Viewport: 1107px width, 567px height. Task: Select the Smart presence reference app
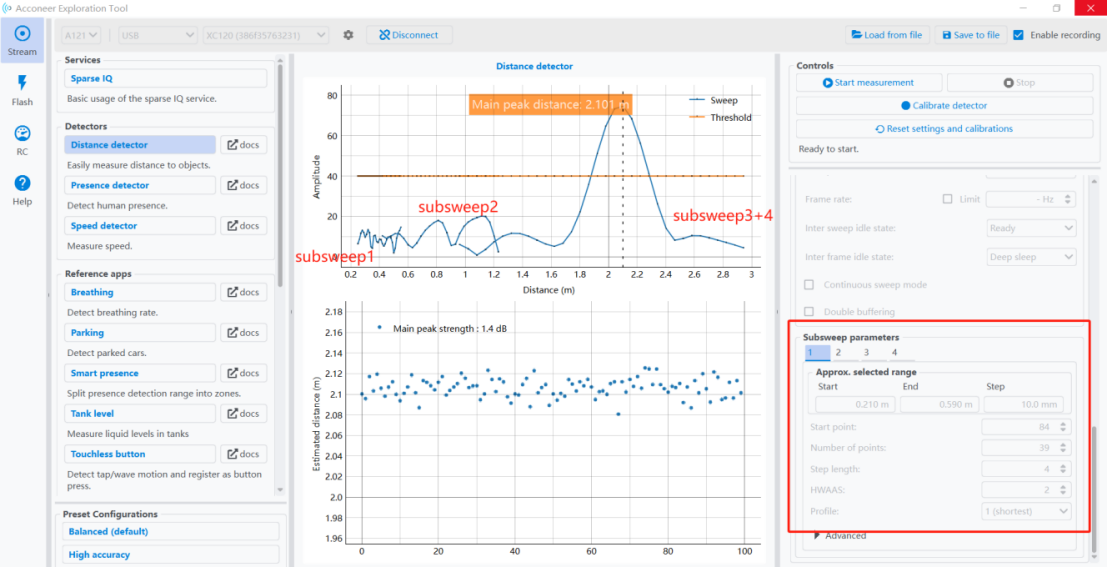click(139, 373)
